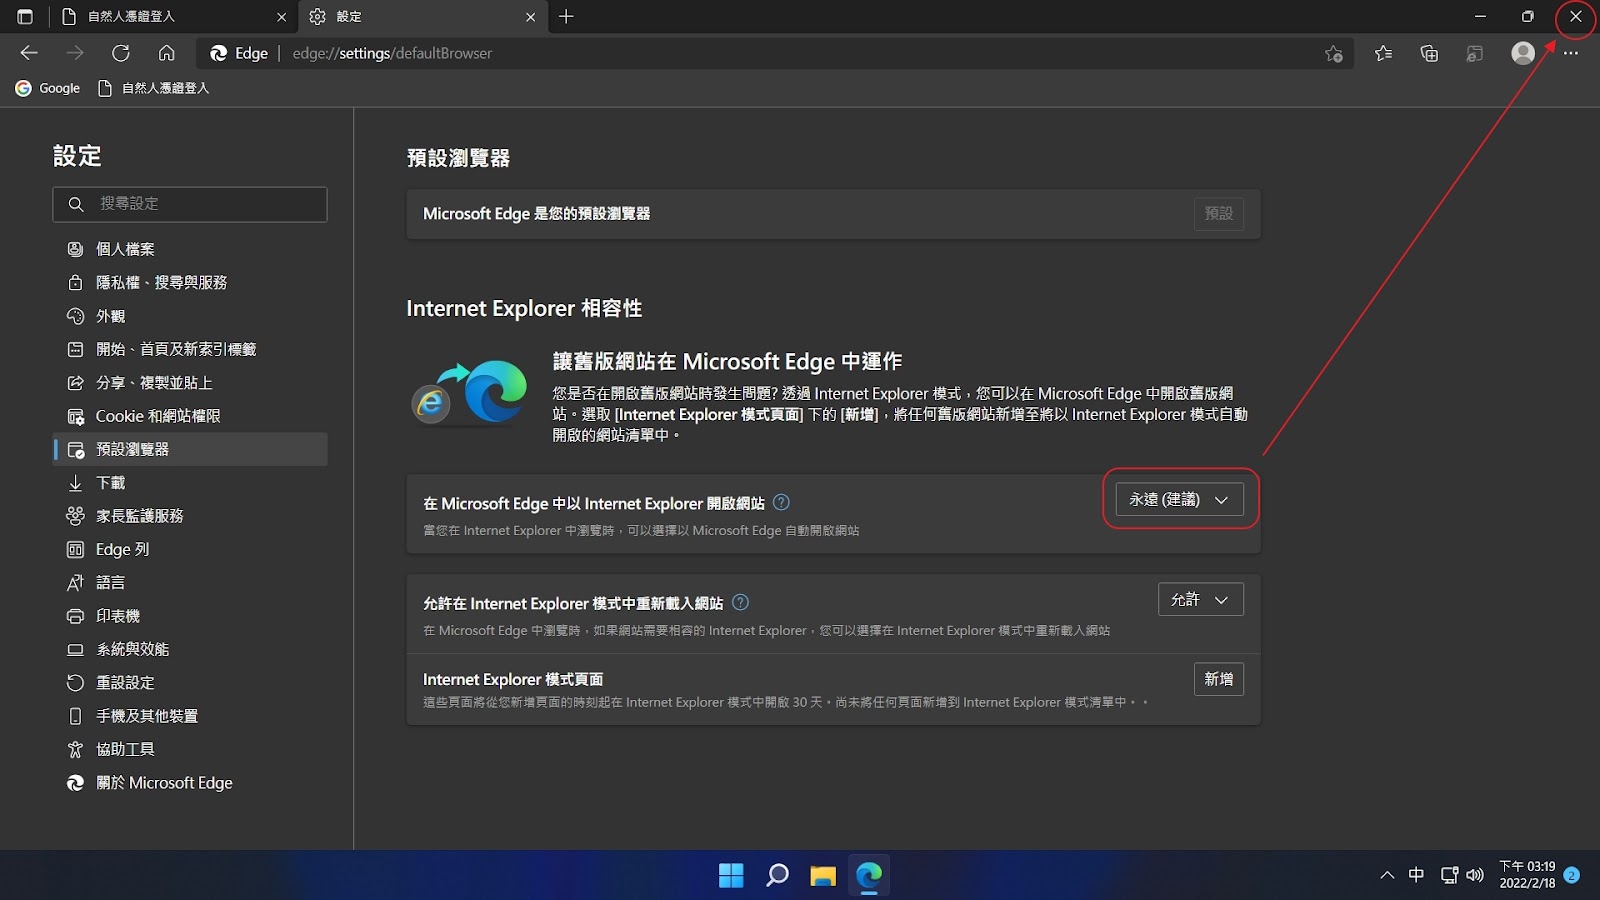Open 手機及其他裝置 settings section

tap(190, 716)
